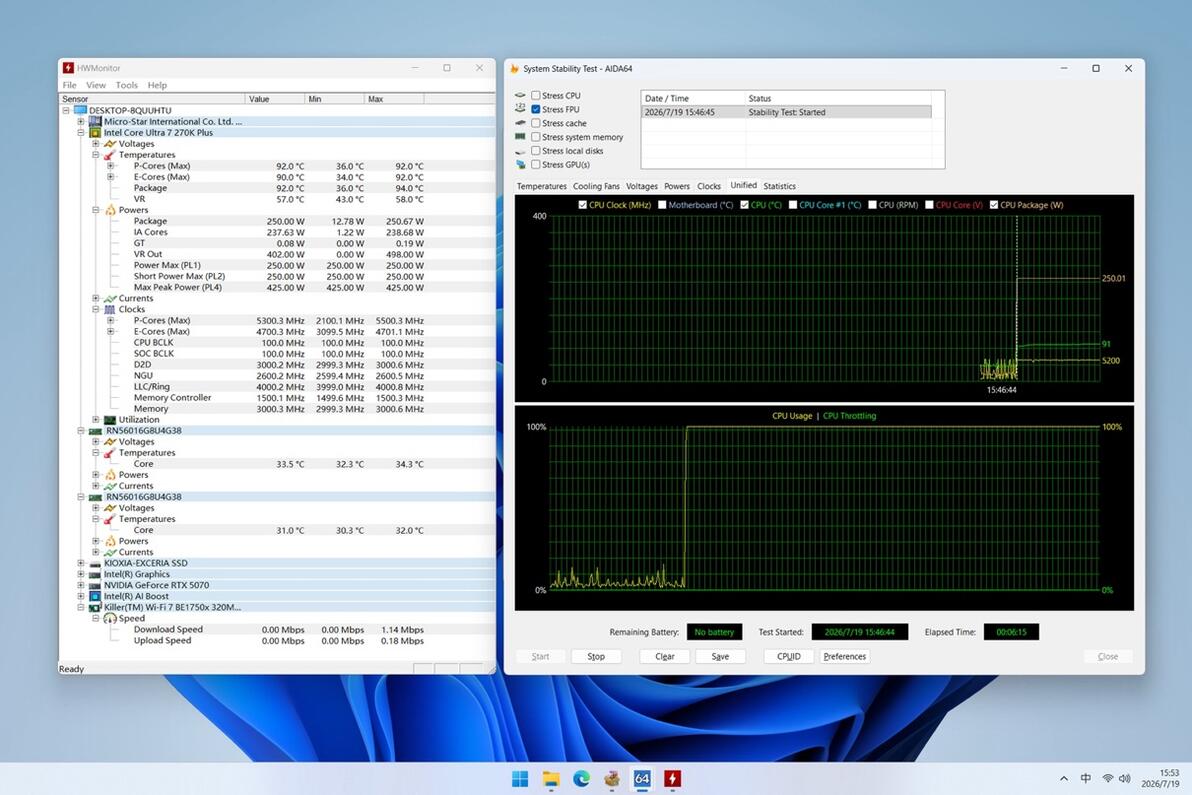Switch to AIDA64 via the taskbar 64 icon
This screenshot has width=1192, height=795.
(x=642, y=778)
